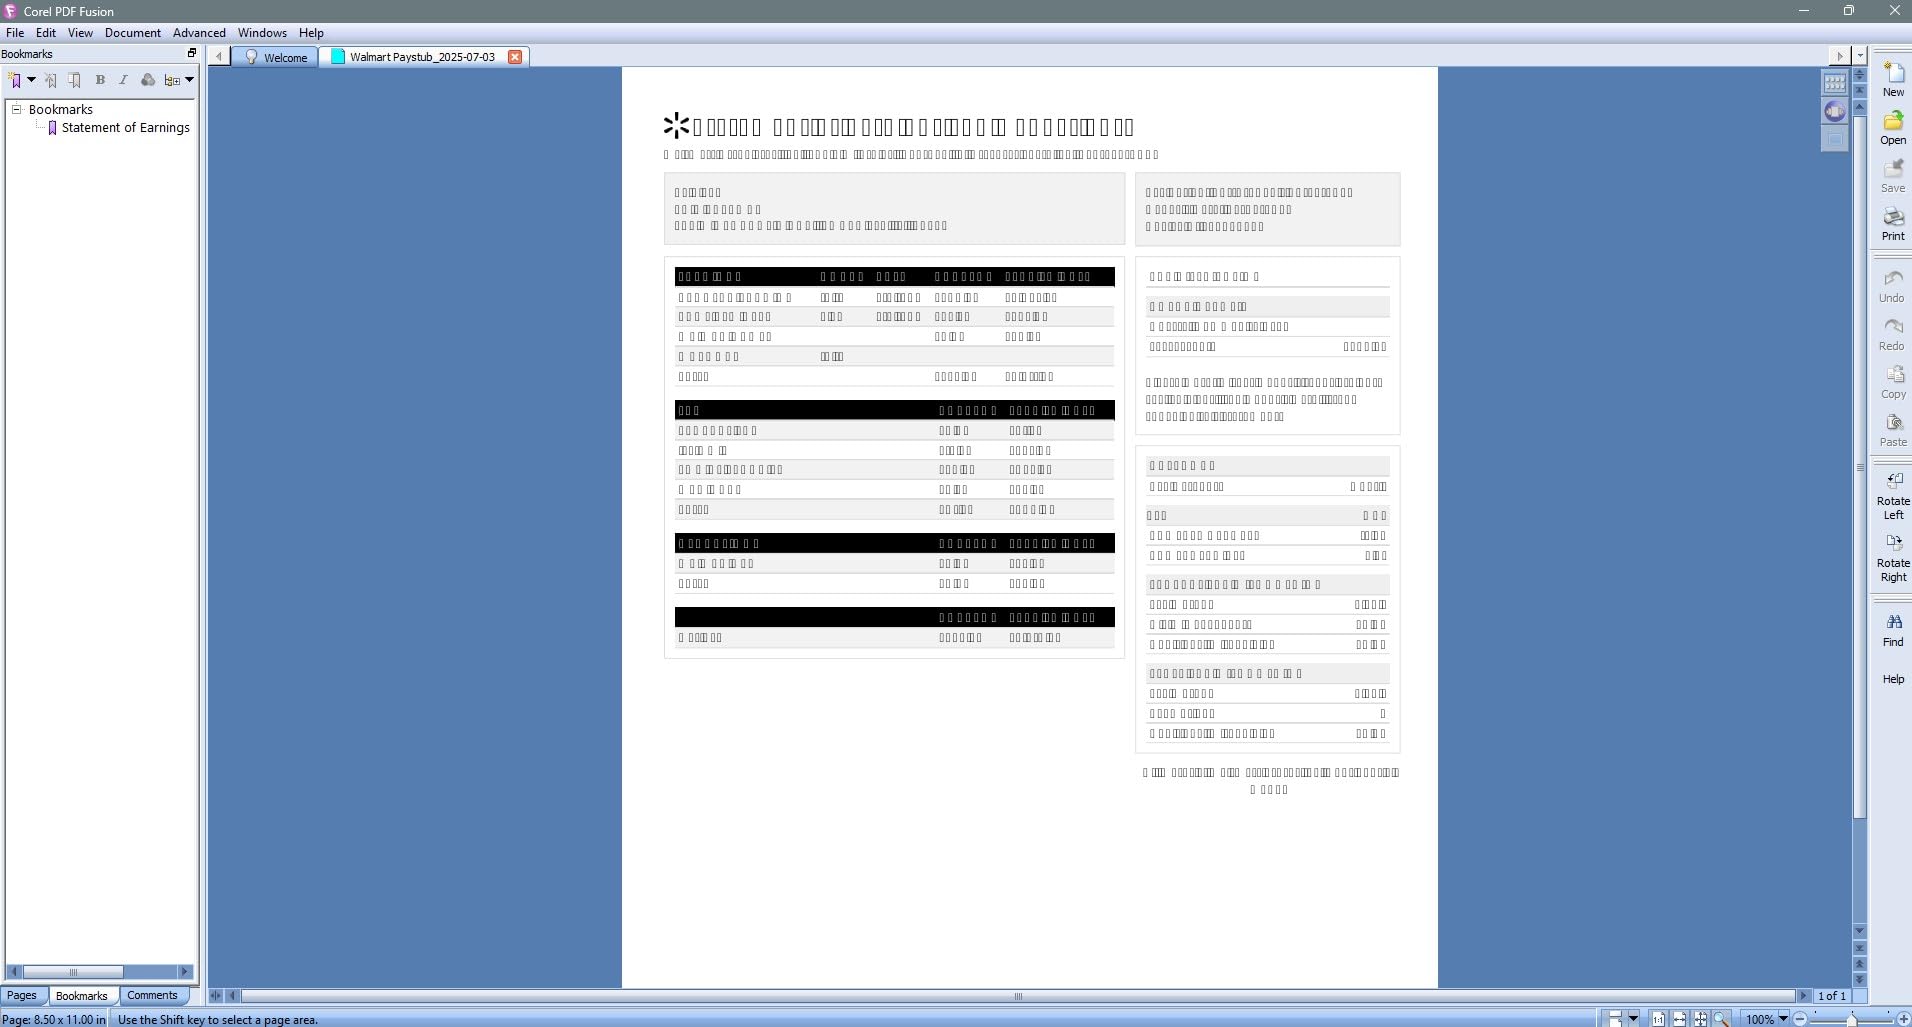The height and width of the screenshot is (1027, 1912).
Task: Click the vertical scrollbar up arrow
Action: 1860,107
